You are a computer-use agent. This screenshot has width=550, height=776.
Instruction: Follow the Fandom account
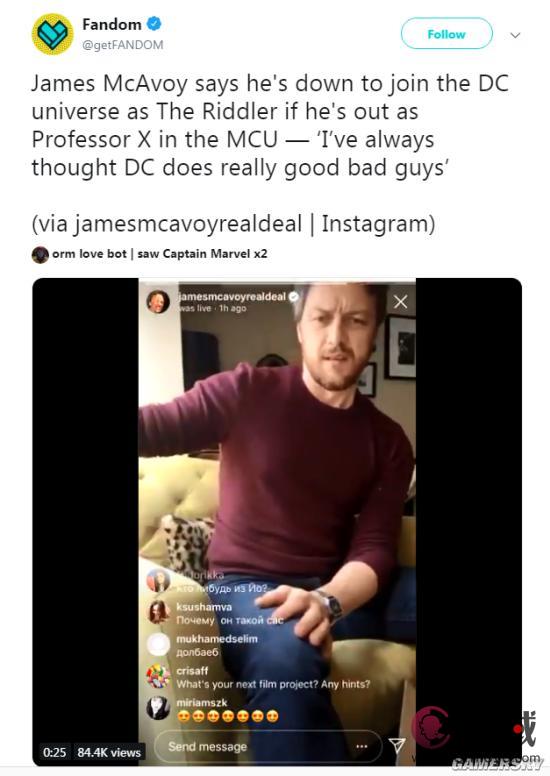click(x=447, y=34)
